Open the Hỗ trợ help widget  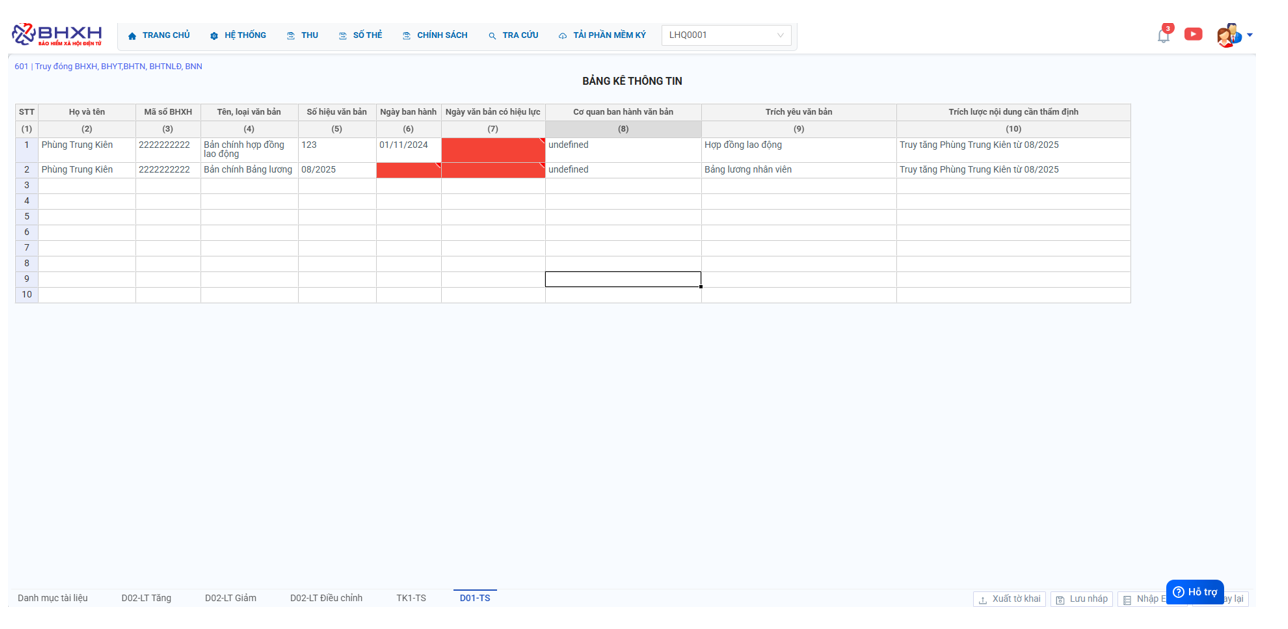click(1195, 592)
